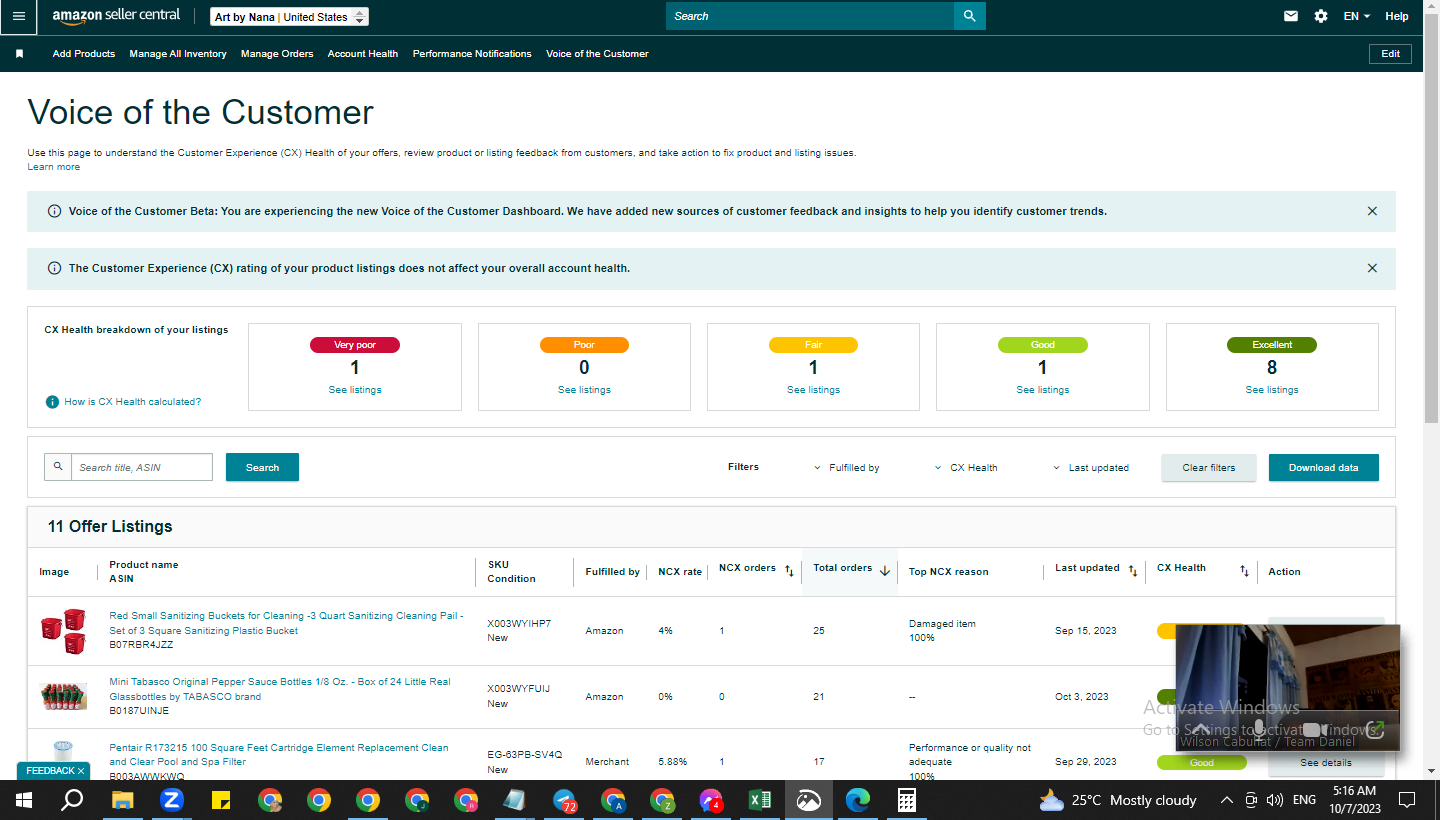
Task: Open Sticky Notes from the taskbar
Action: tap(221, 800)
